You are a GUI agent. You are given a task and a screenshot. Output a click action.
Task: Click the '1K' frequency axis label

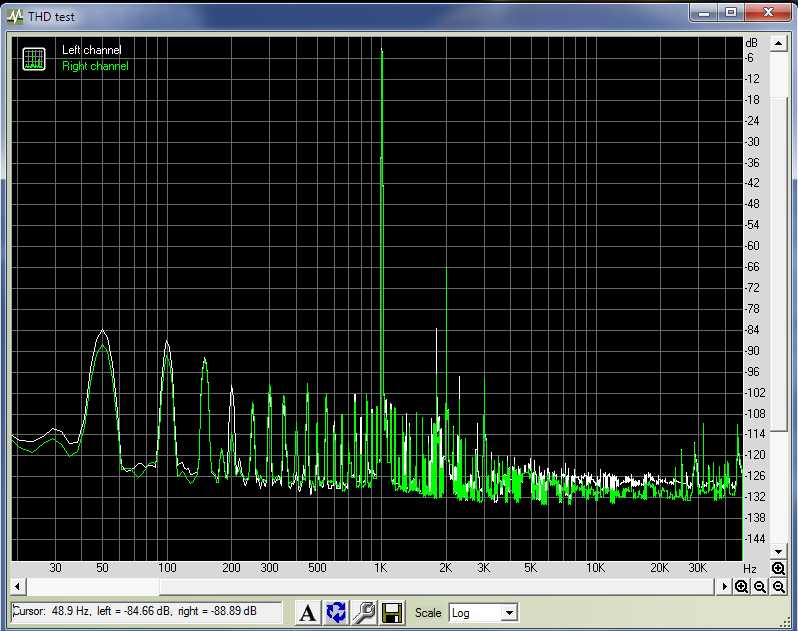tap(381, 568)
